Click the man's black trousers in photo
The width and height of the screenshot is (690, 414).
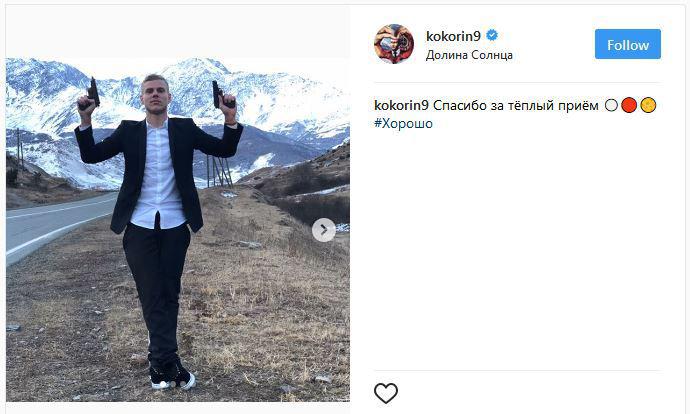pos(156,290)
